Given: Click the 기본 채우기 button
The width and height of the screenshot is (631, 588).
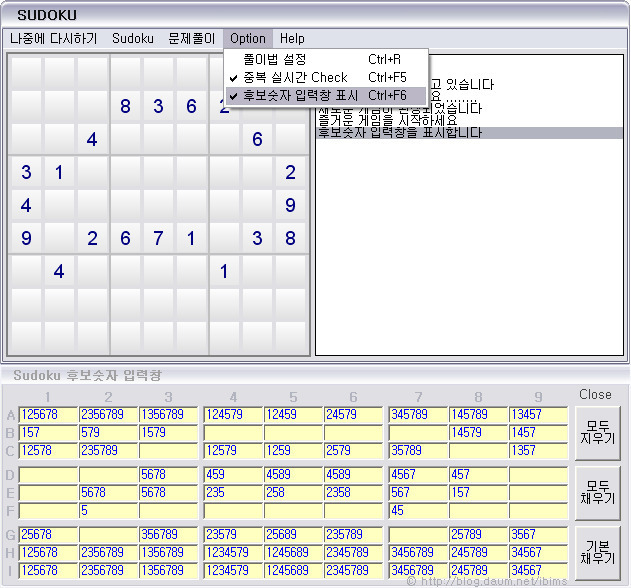Looking at the screenshot, I should pyautogui.click(x=597, y=551).
